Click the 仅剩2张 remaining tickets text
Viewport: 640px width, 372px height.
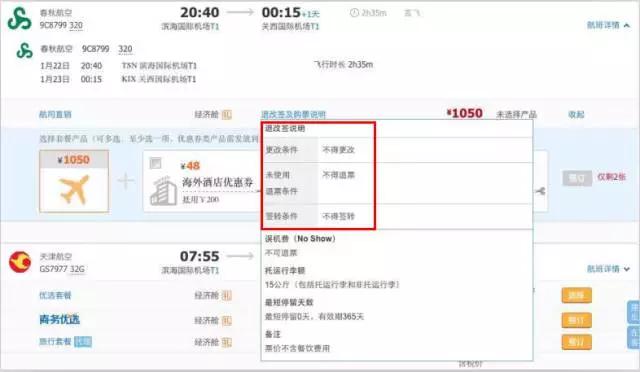click(611, 177)
